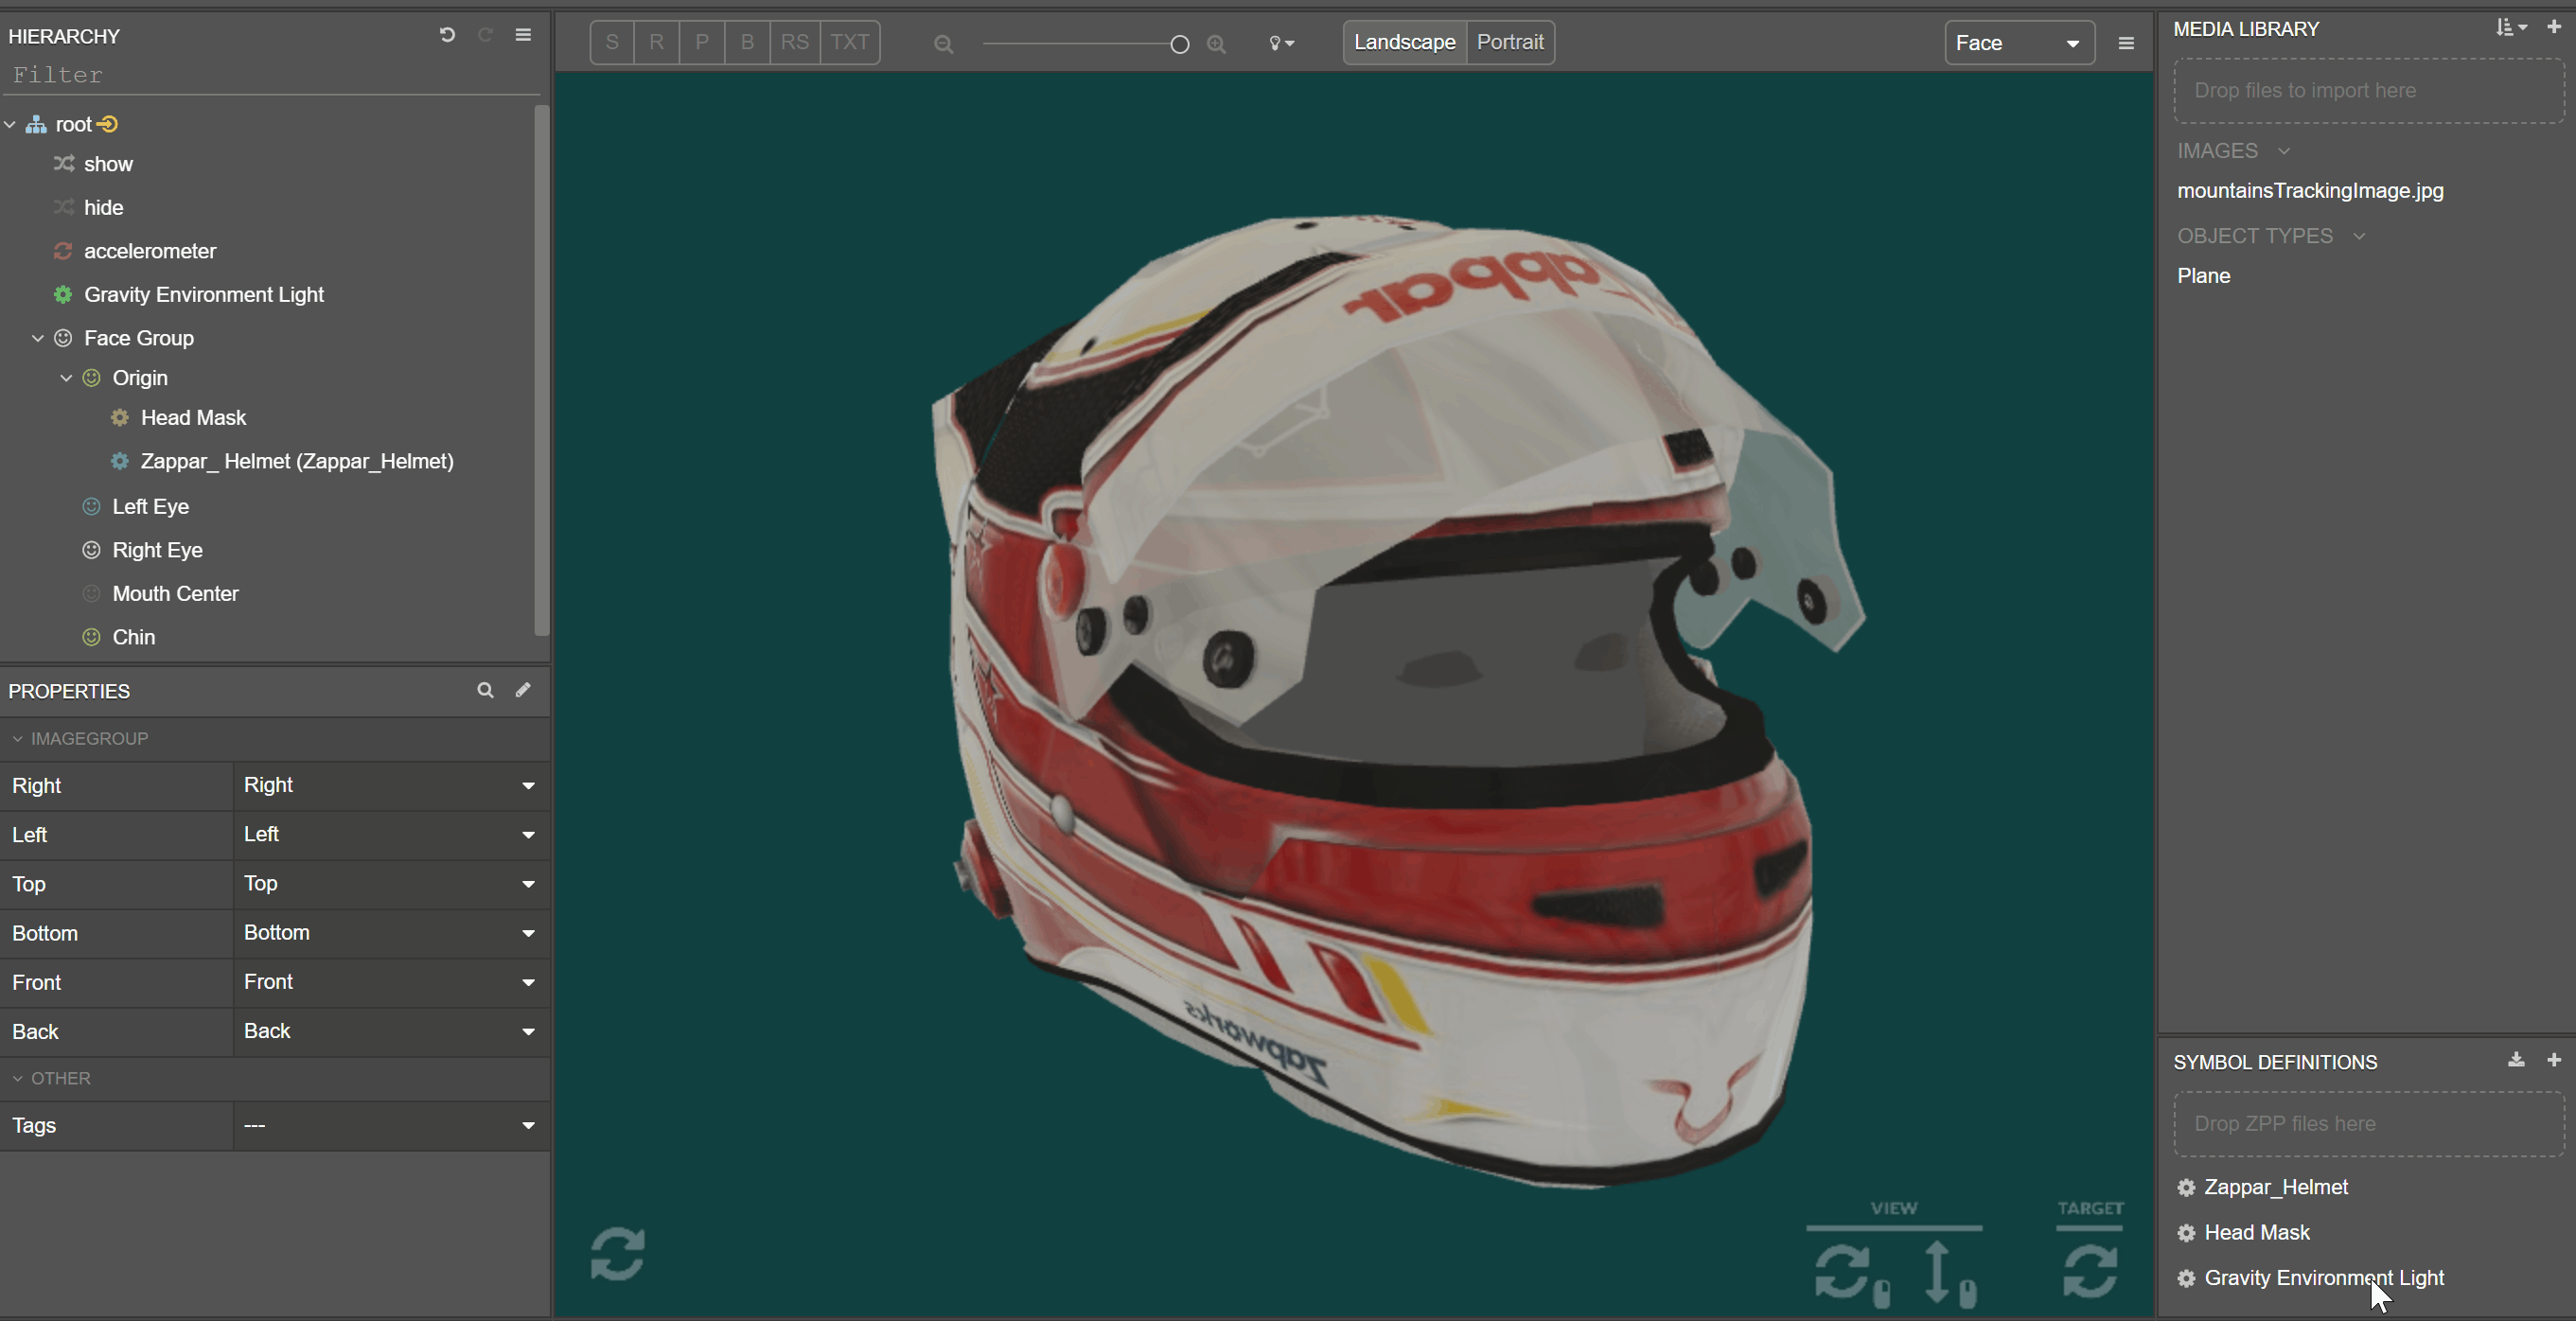Add new item to Media Library

pyautogui.click(x=2554, y=27)
